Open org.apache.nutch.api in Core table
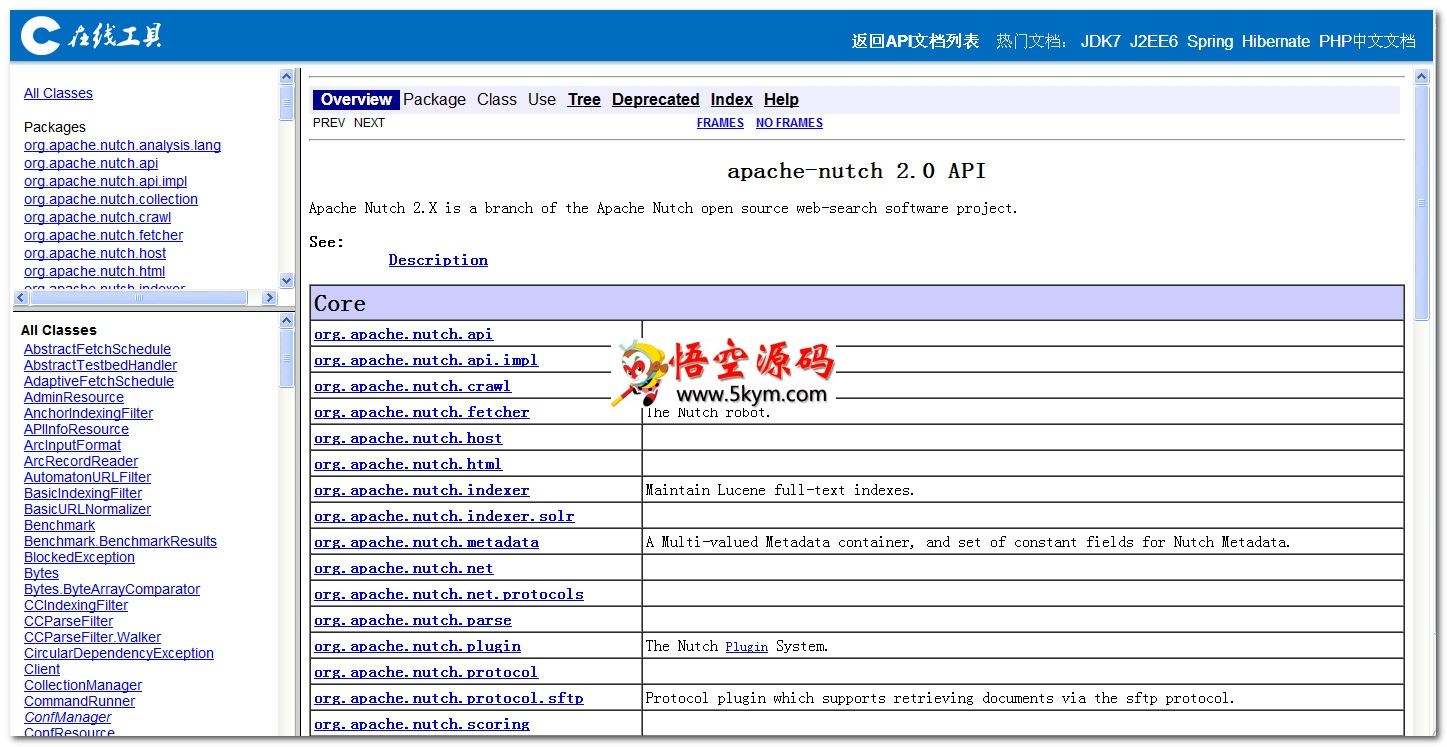1447x747 pixels. coord(403,334)
